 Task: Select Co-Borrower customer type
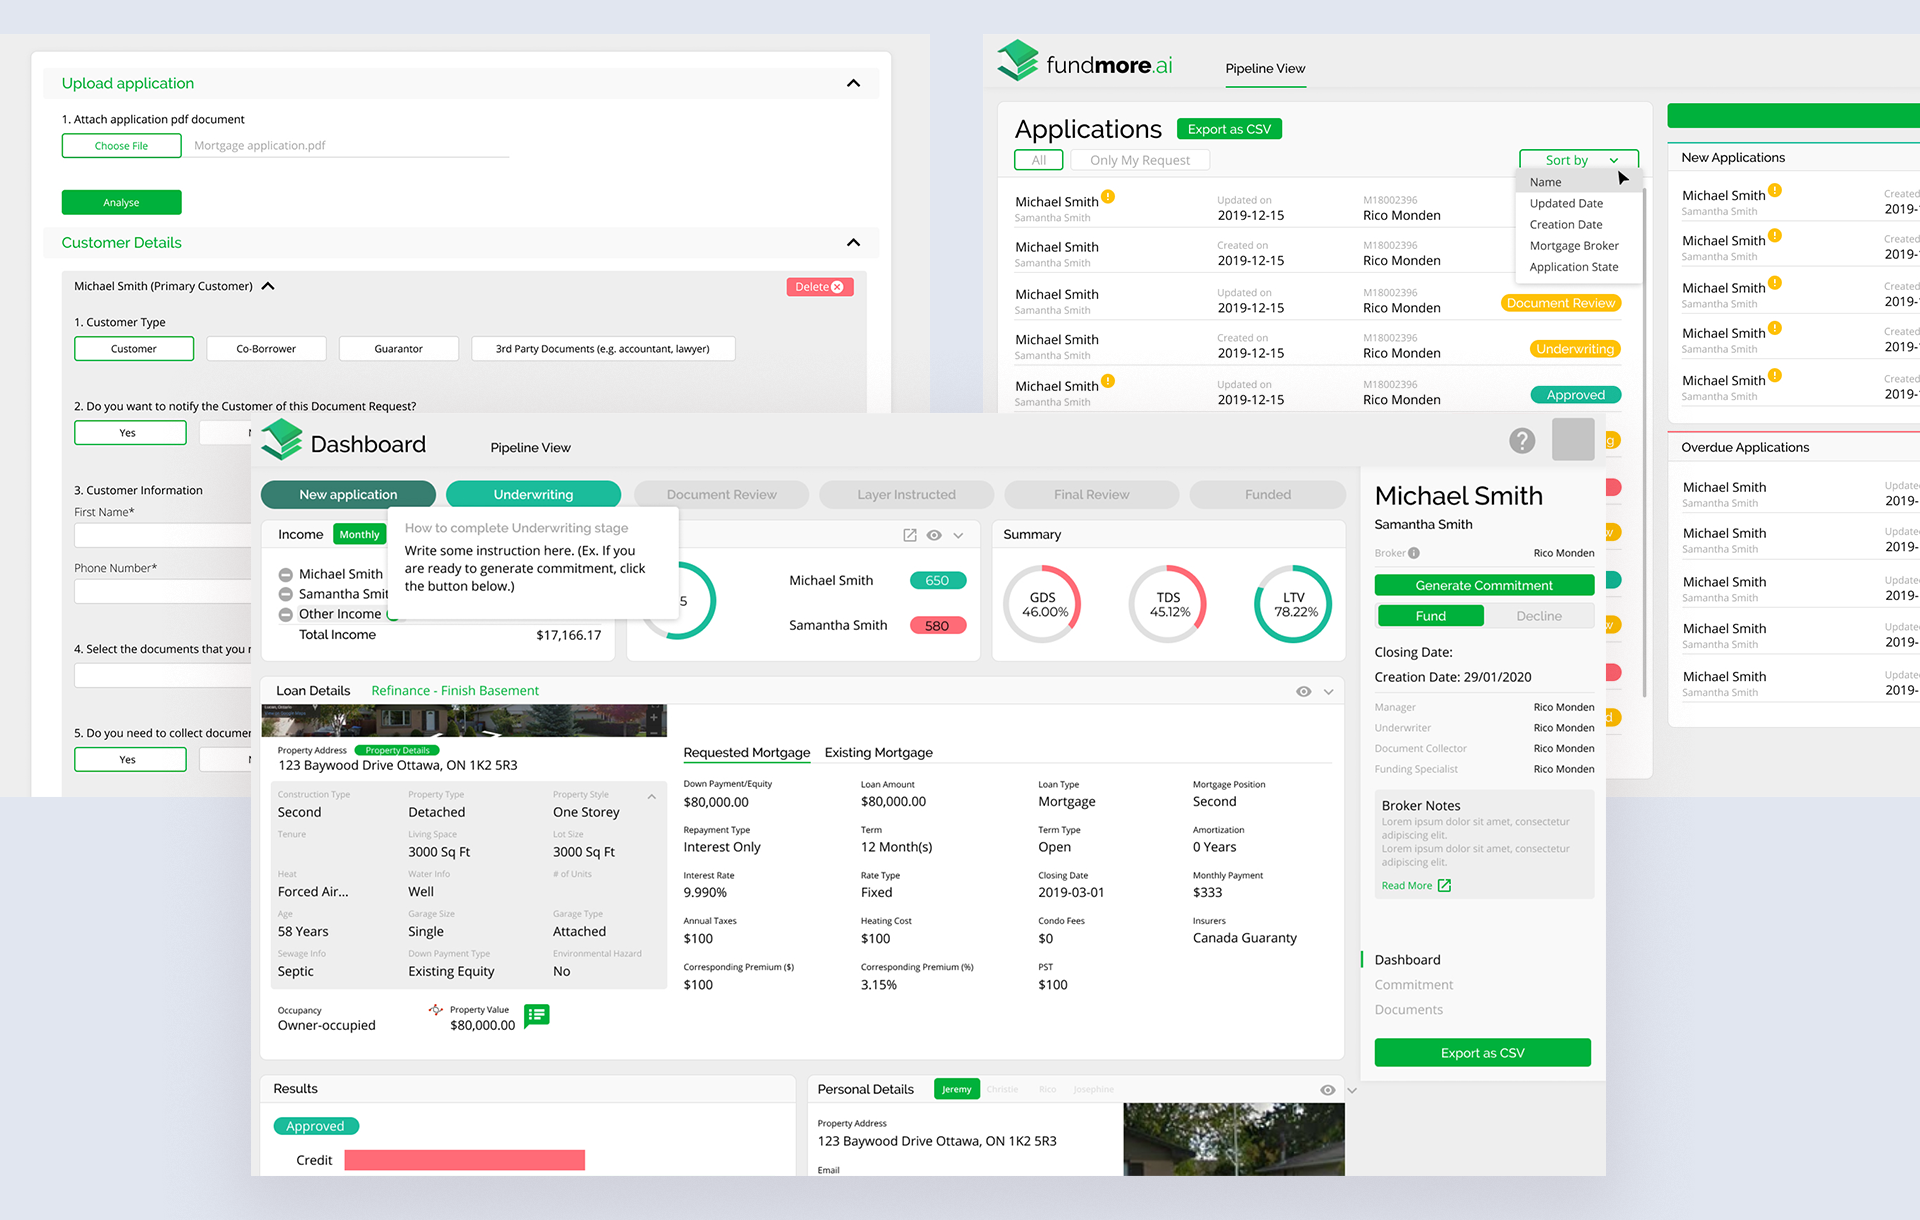[266, 349]
